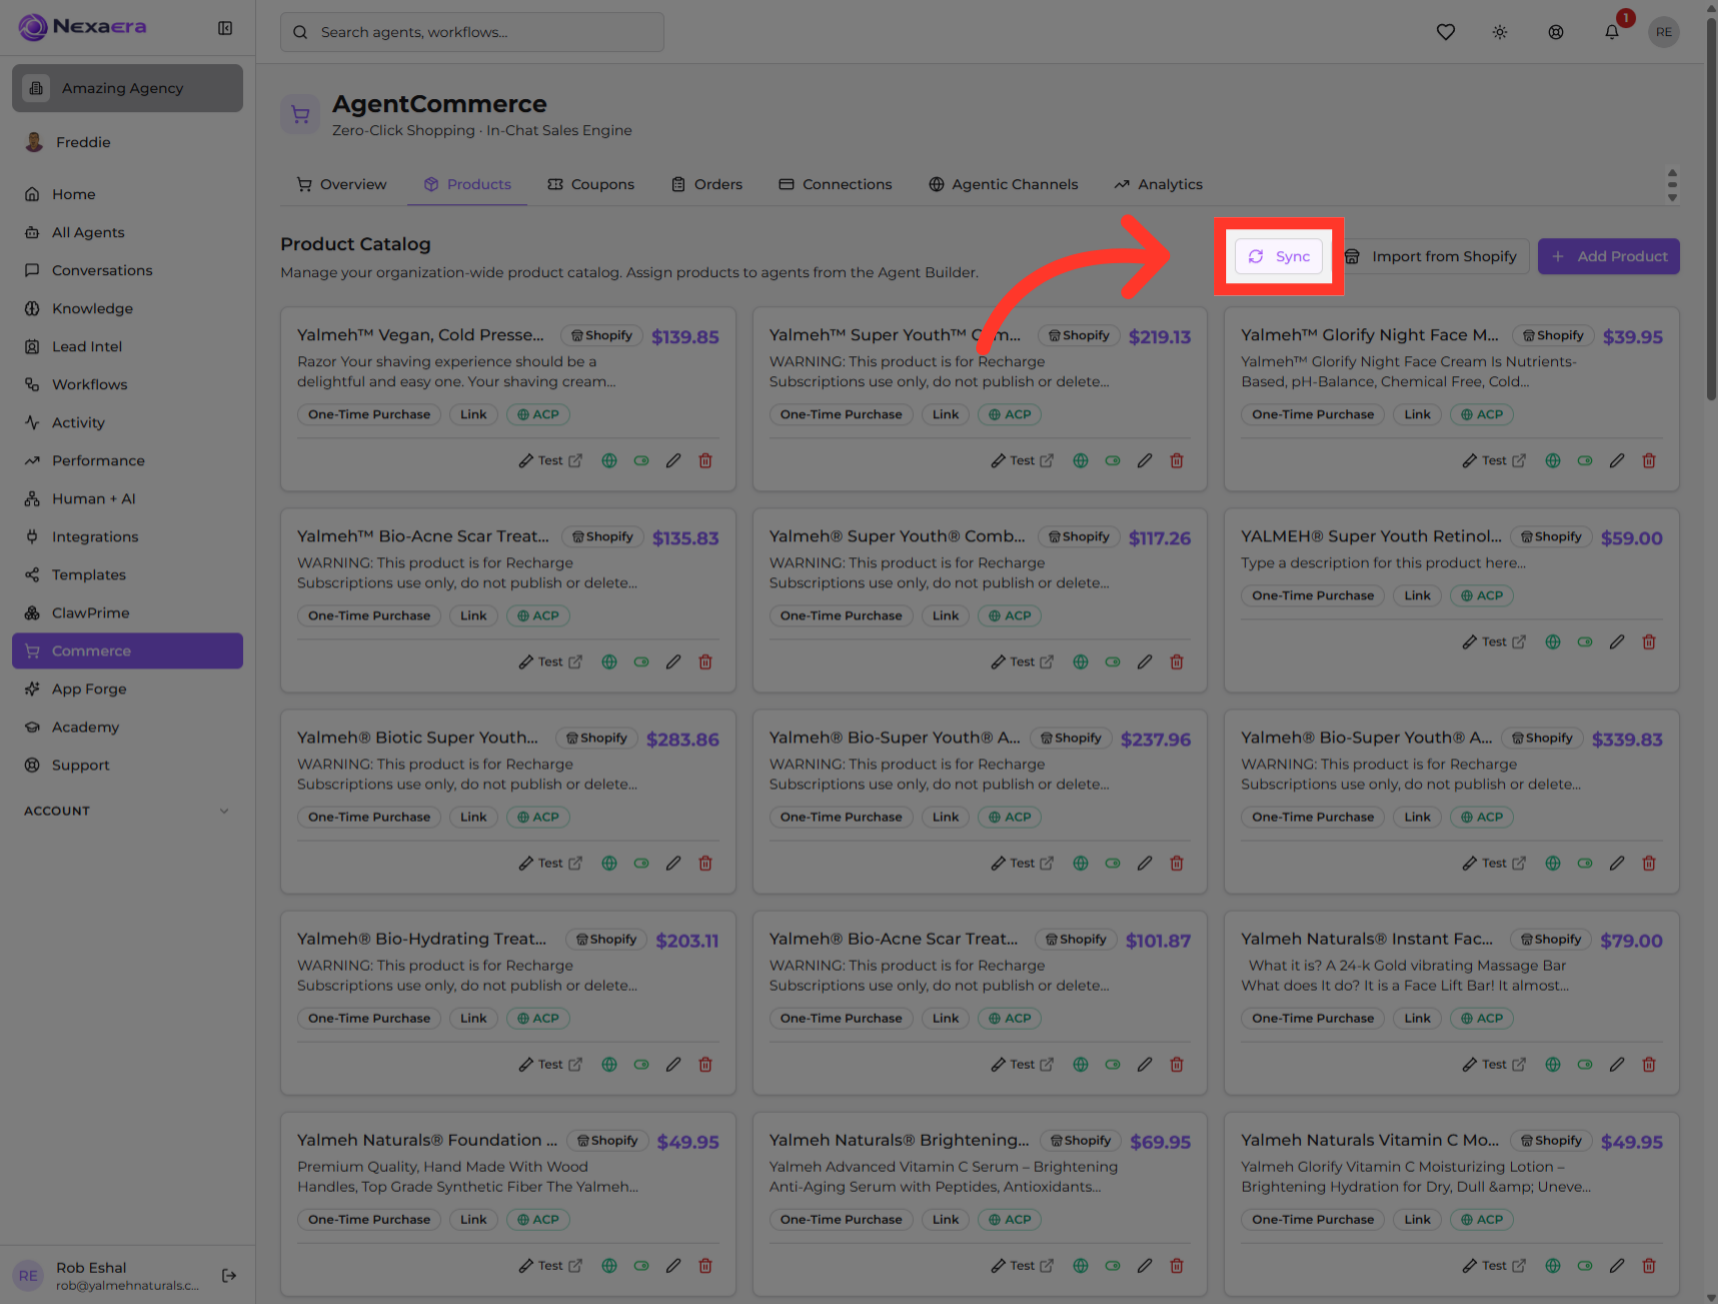The height and width of the screenshot is (1304, 1718).
Task: Edit the $69.95 Brightening product
Action: coord(1144,1266)
